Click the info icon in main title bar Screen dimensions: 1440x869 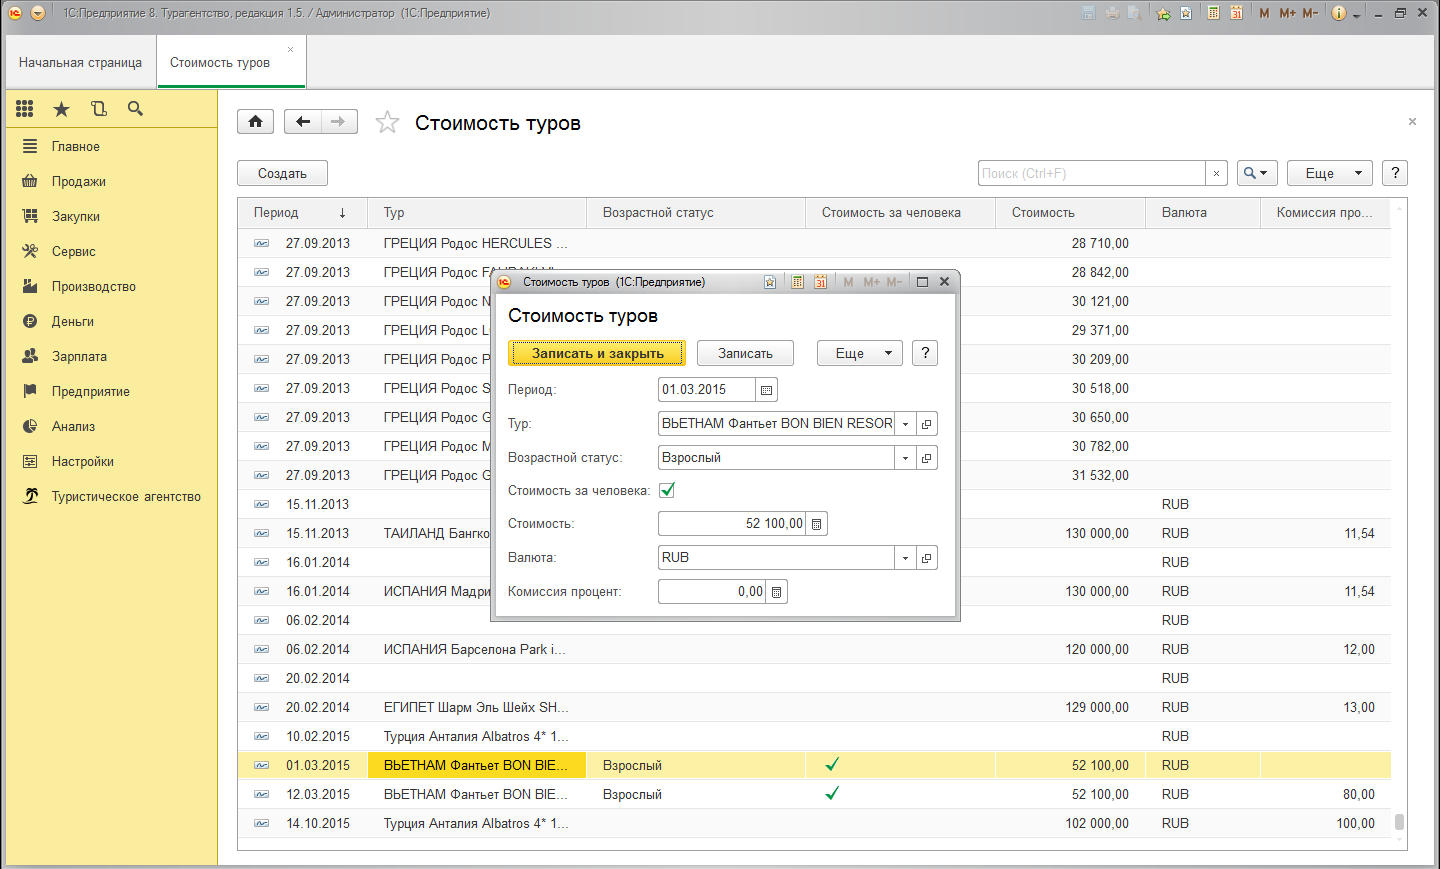pos(1339,13)
